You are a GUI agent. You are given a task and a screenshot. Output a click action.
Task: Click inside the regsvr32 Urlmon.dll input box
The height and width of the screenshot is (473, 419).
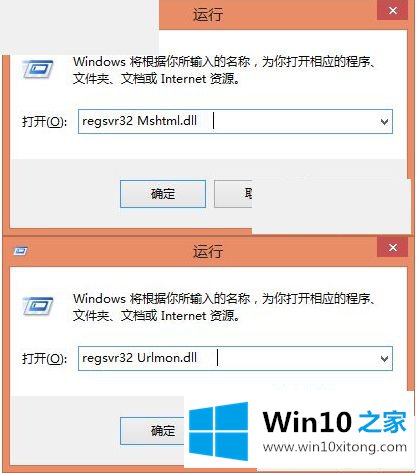[235, 359]
